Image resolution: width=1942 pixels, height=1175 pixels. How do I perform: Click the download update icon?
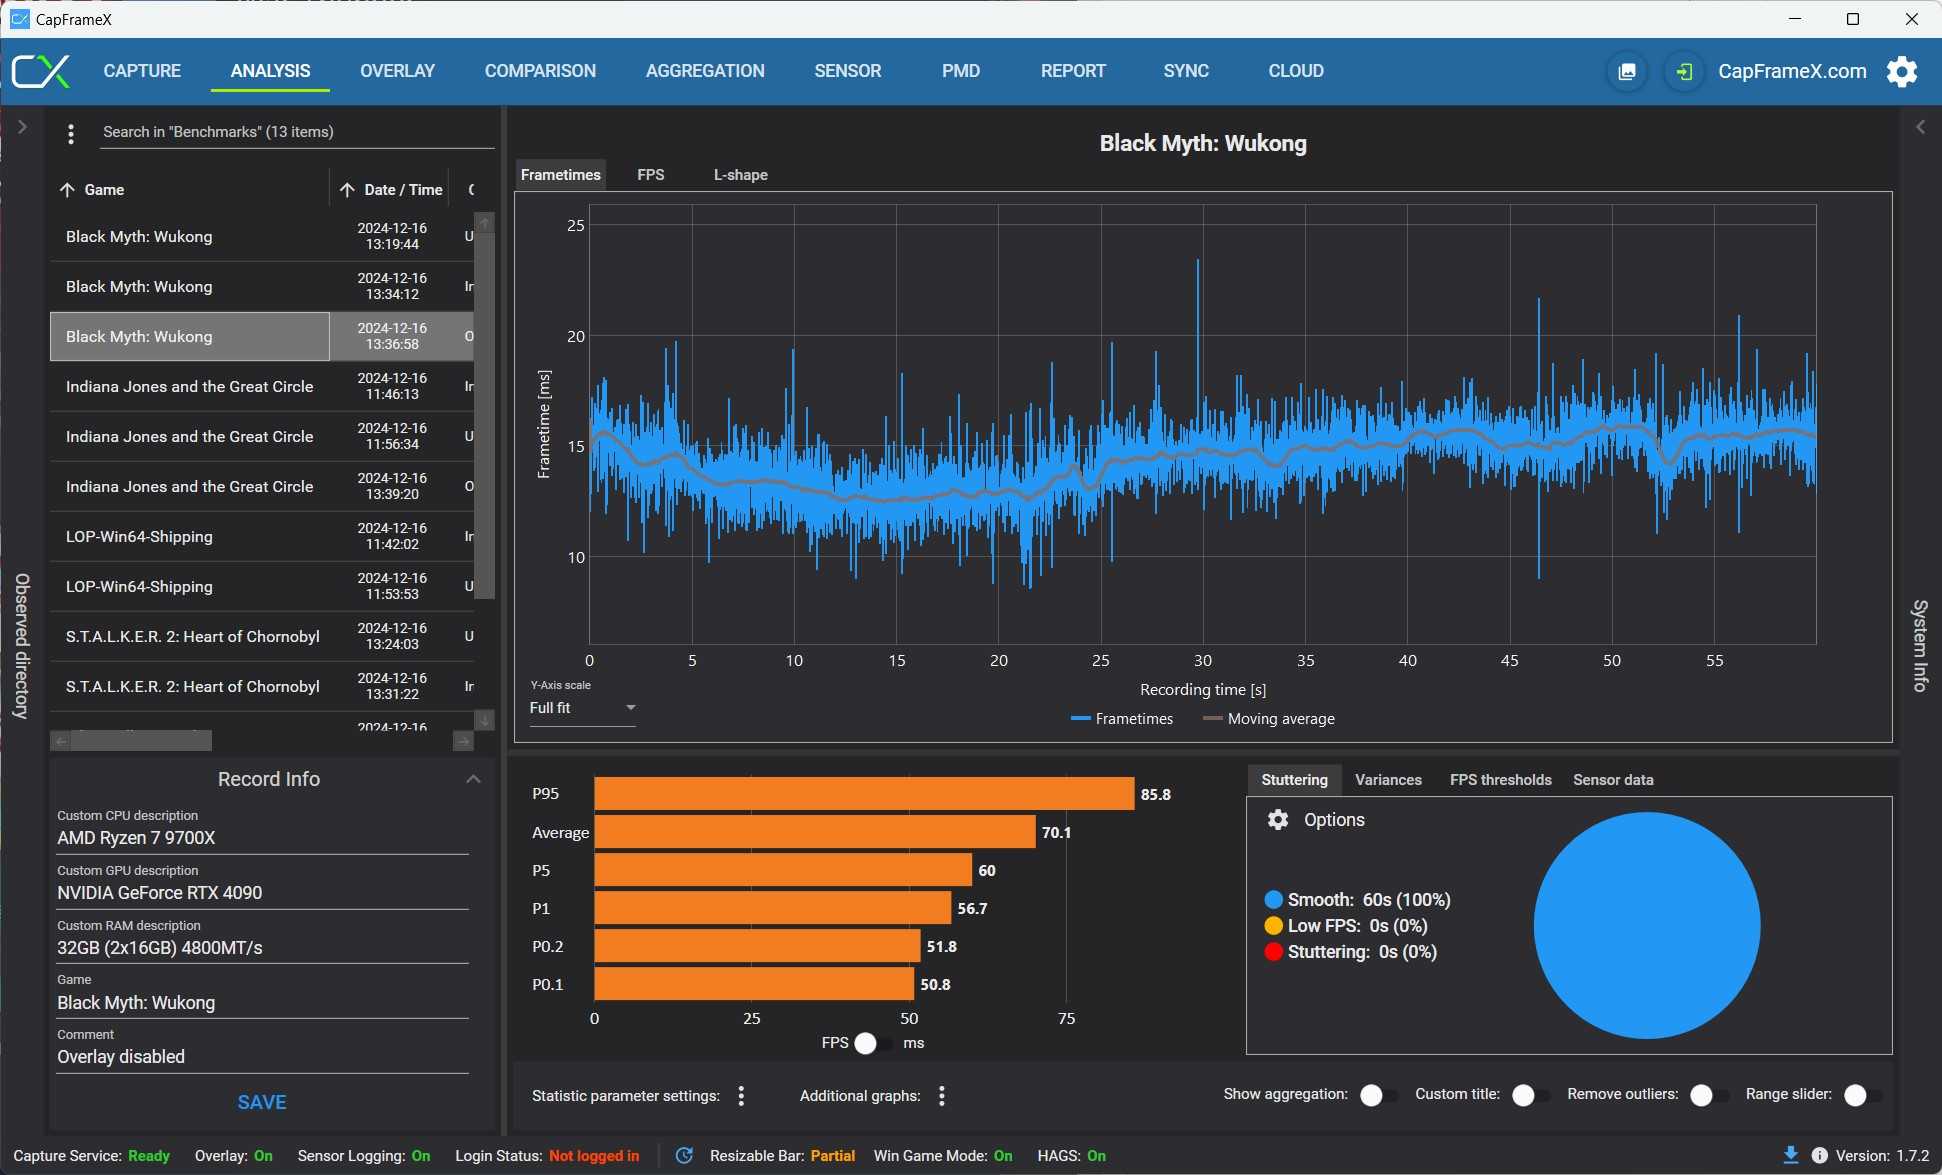pos(1790,1155)
